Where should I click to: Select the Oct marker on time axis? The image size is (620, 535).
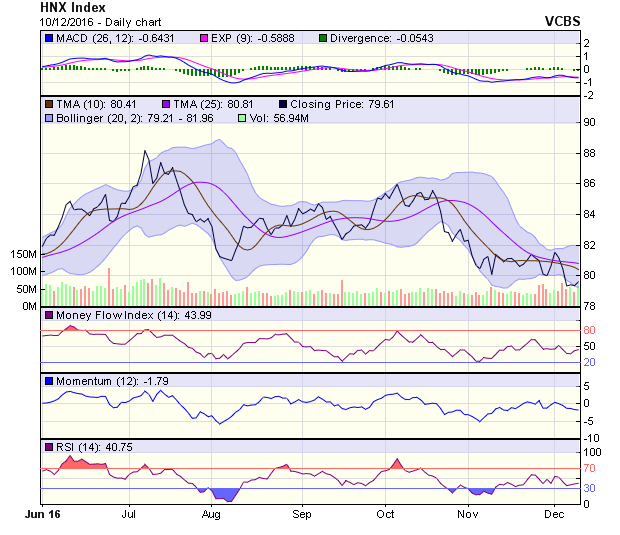click(x=384, y=512)
